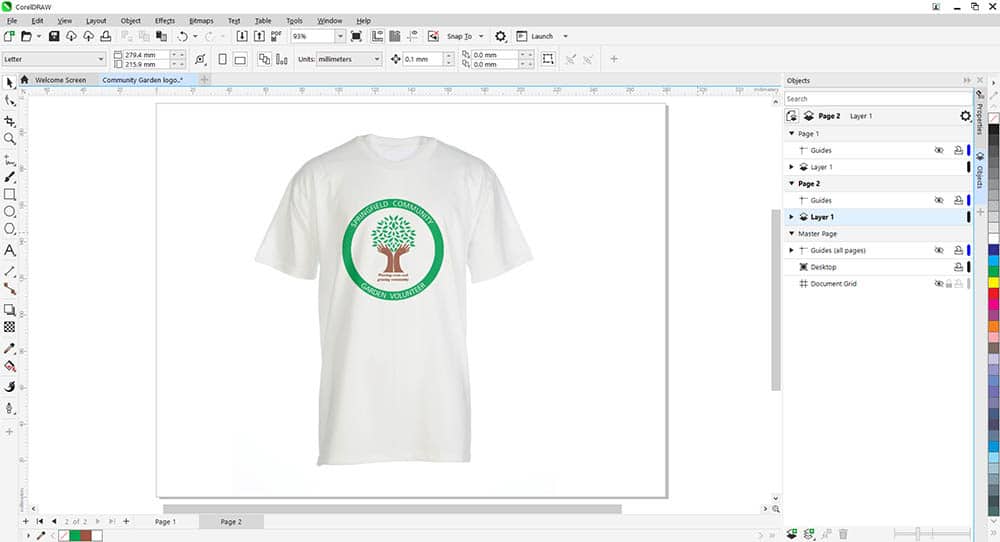The height and width of the screenshot is (542, 1000).
Task: Toggle visibility of Page 2 Guides
Action: tap(939, 200)
